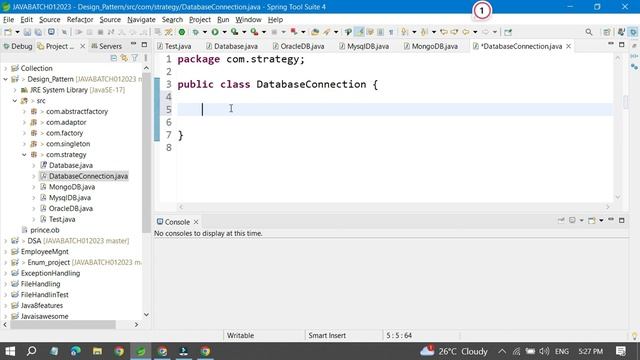Click the green Boot Dashboard relaunch icon

coord(182,32)
